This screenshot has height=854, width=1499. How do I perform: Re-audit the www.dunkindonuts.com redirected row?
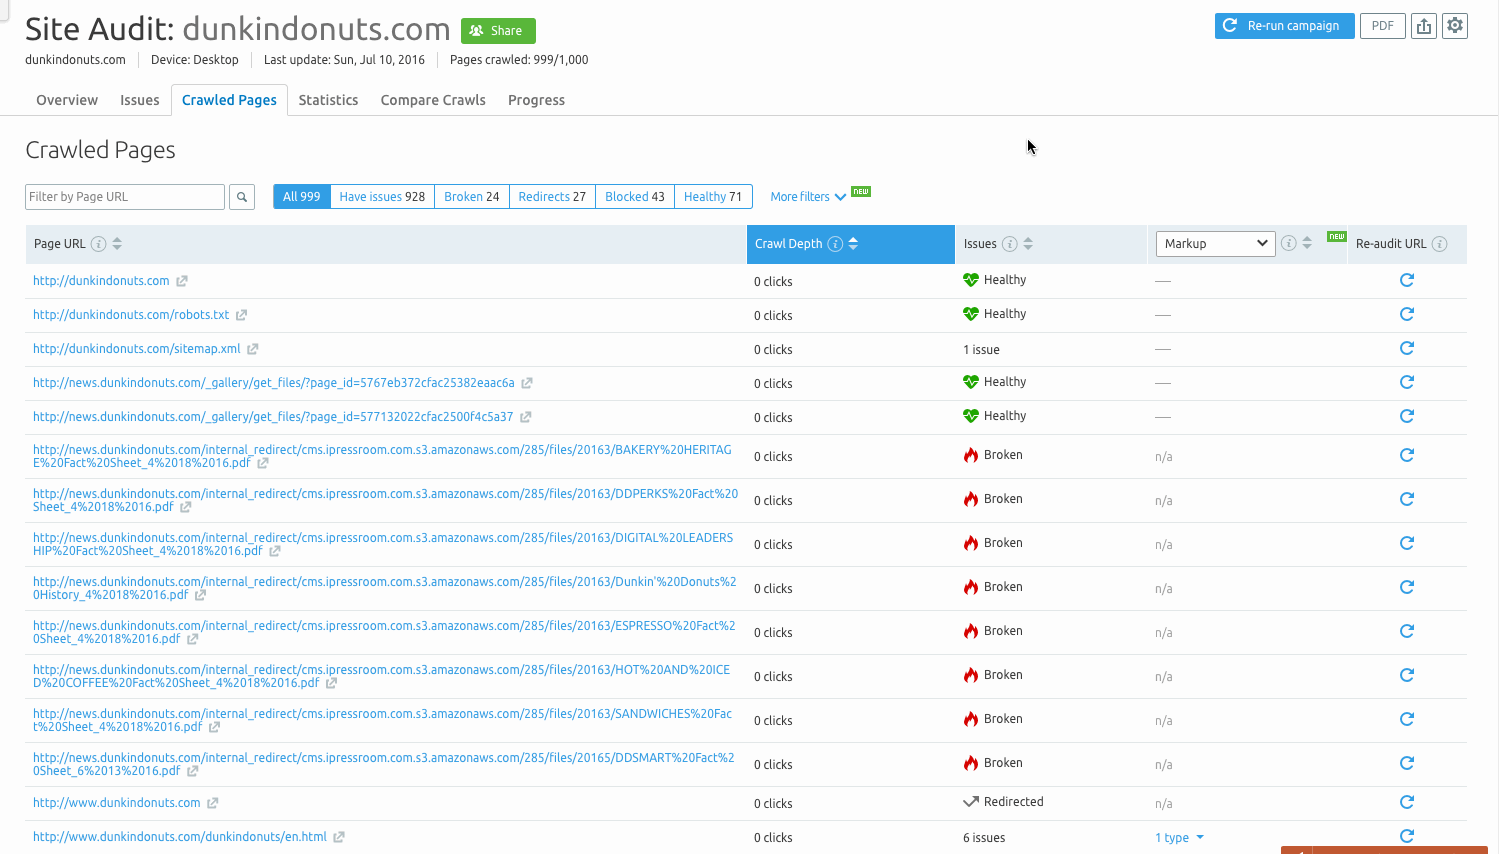pos(1407,802)
